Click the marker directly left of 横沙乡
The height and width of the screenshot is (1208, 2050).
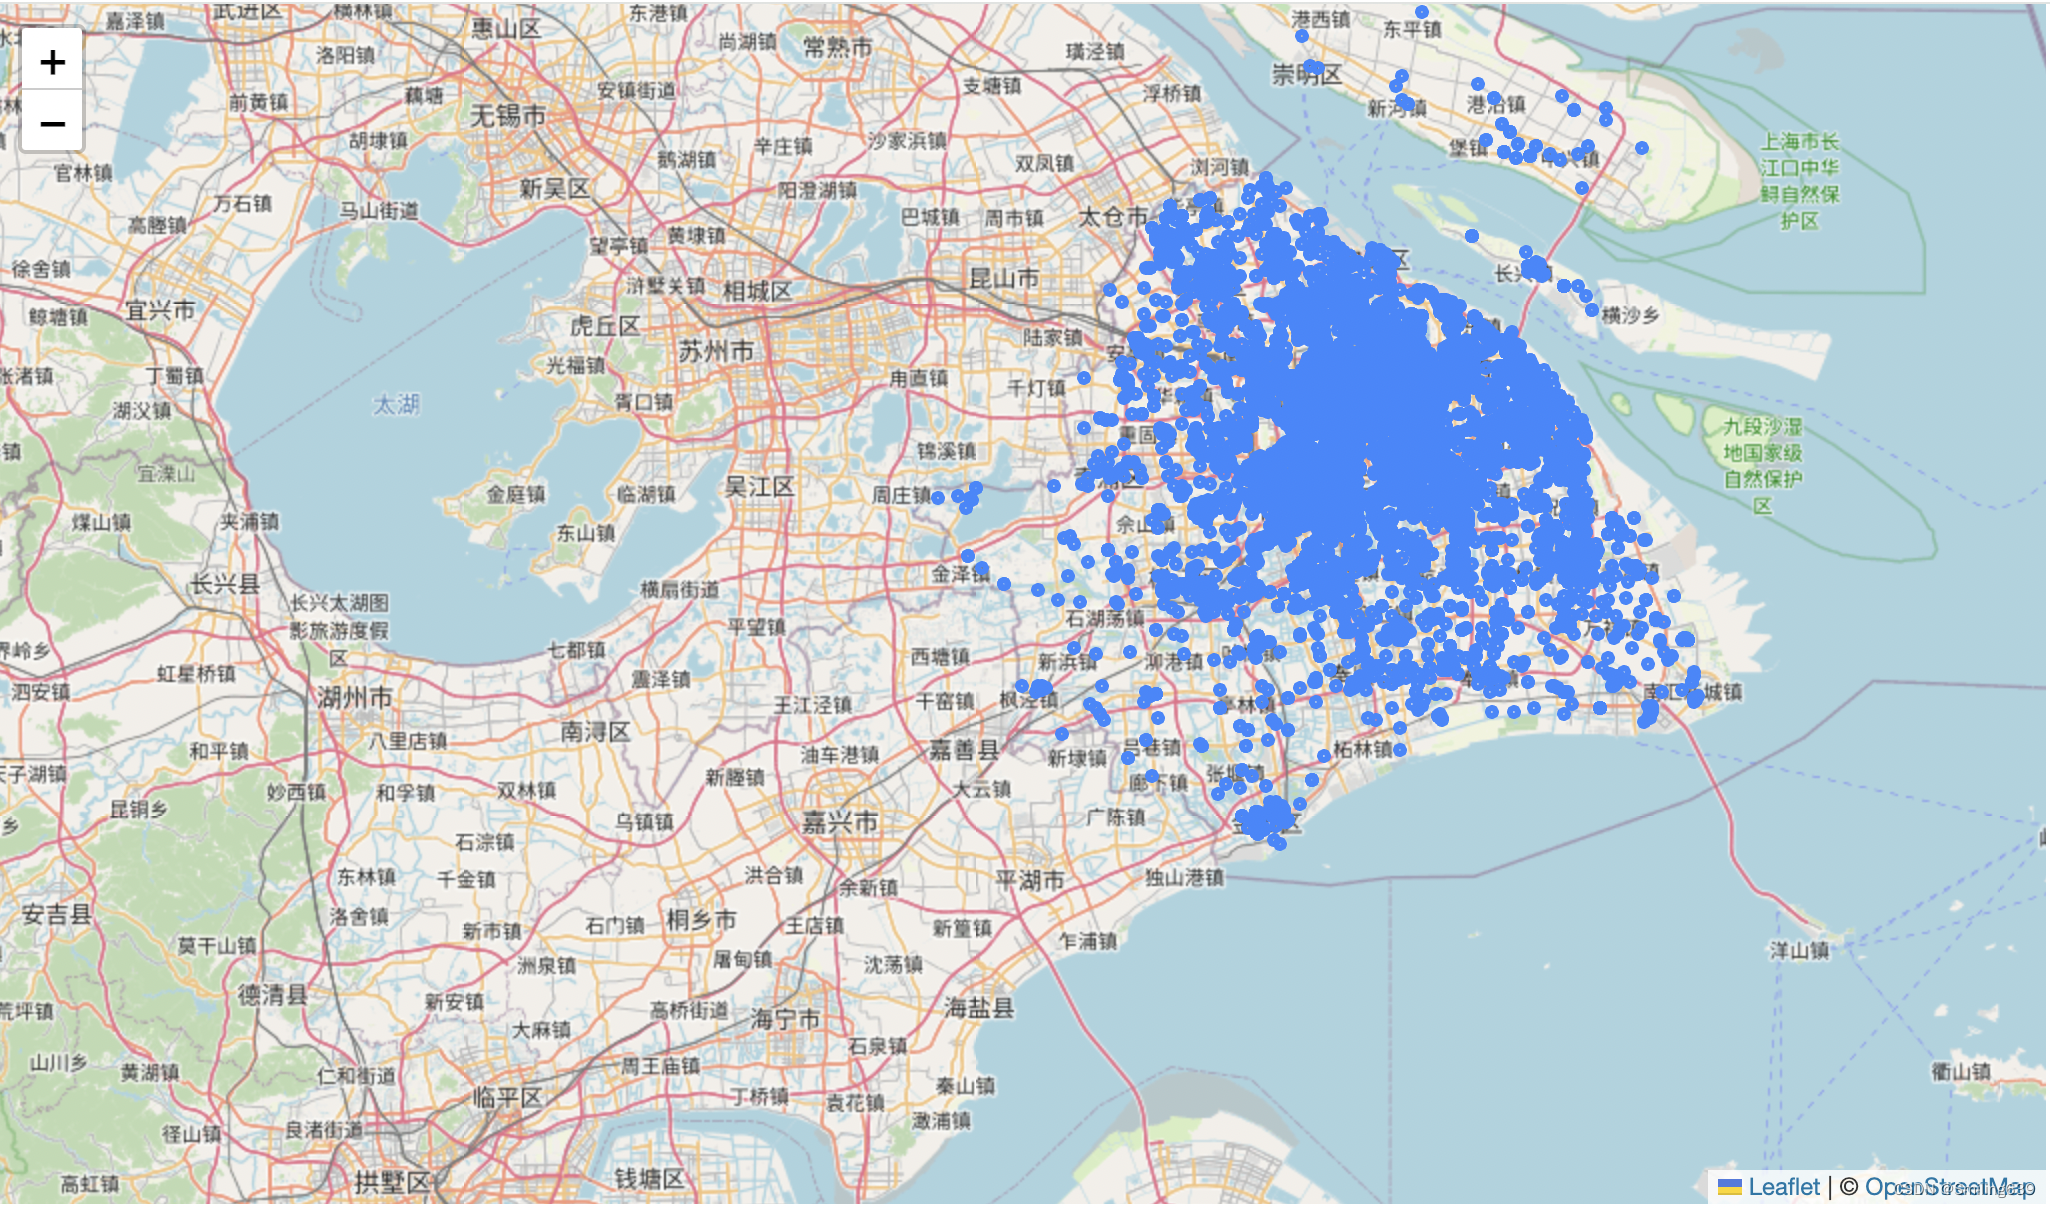(1592, 310)
